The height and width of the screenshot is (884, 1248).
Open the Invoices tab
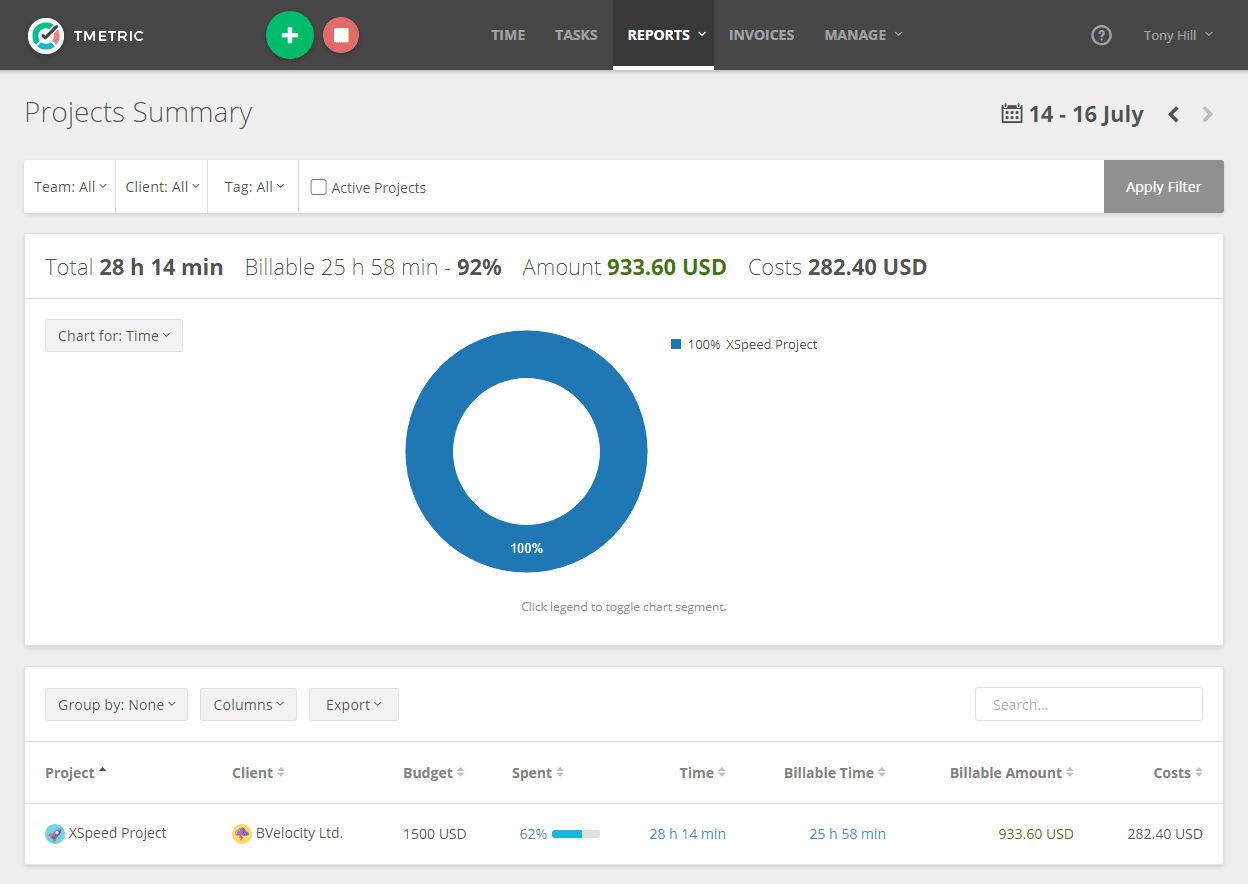(x=761, y=35)
